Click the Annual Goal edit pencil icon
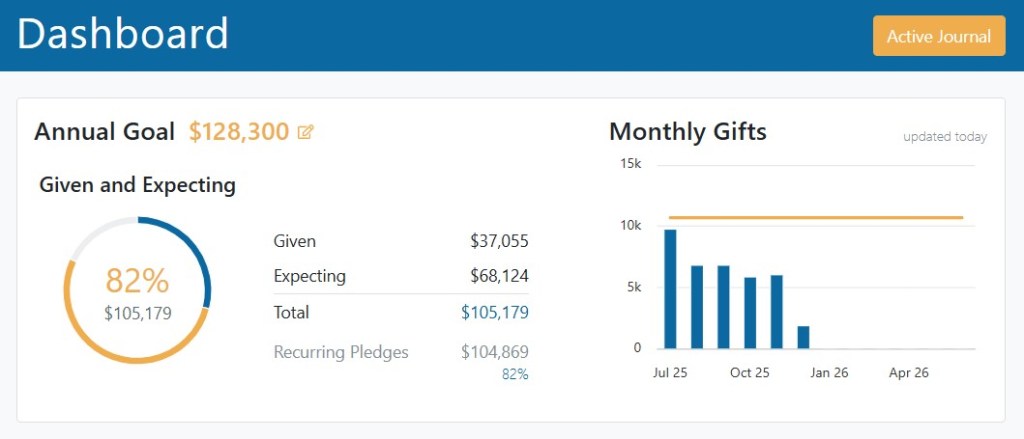The width and height of the screenshot is (1024, 439). pyautogui.click(x=306, y=132)
